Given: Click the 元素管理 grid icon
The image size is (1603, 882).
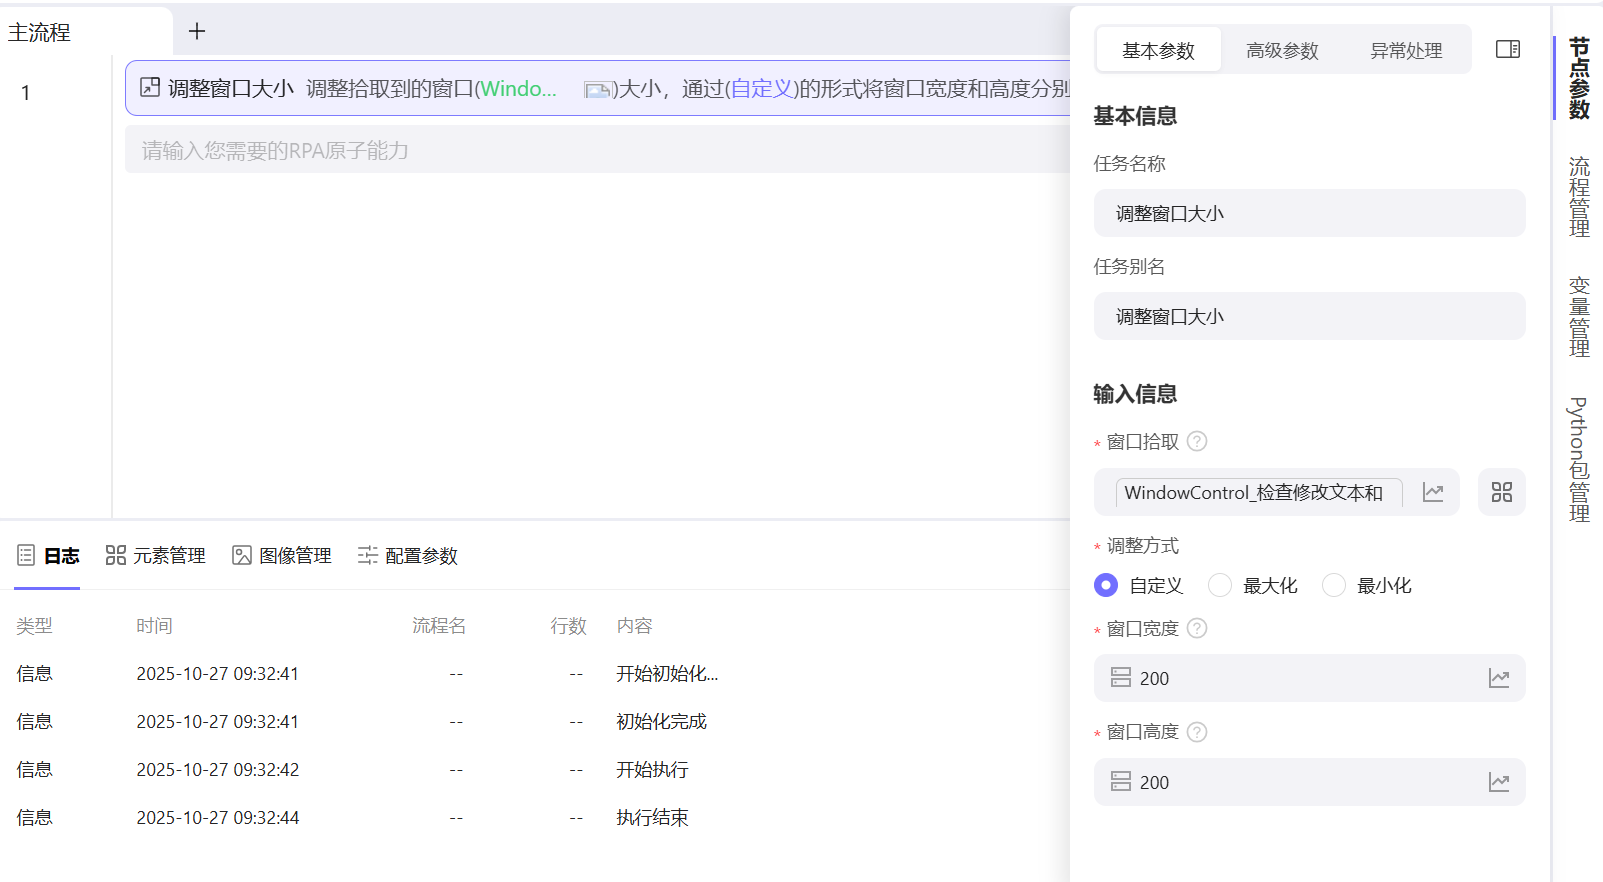Looking at the screenshot, I should [116, 555].
